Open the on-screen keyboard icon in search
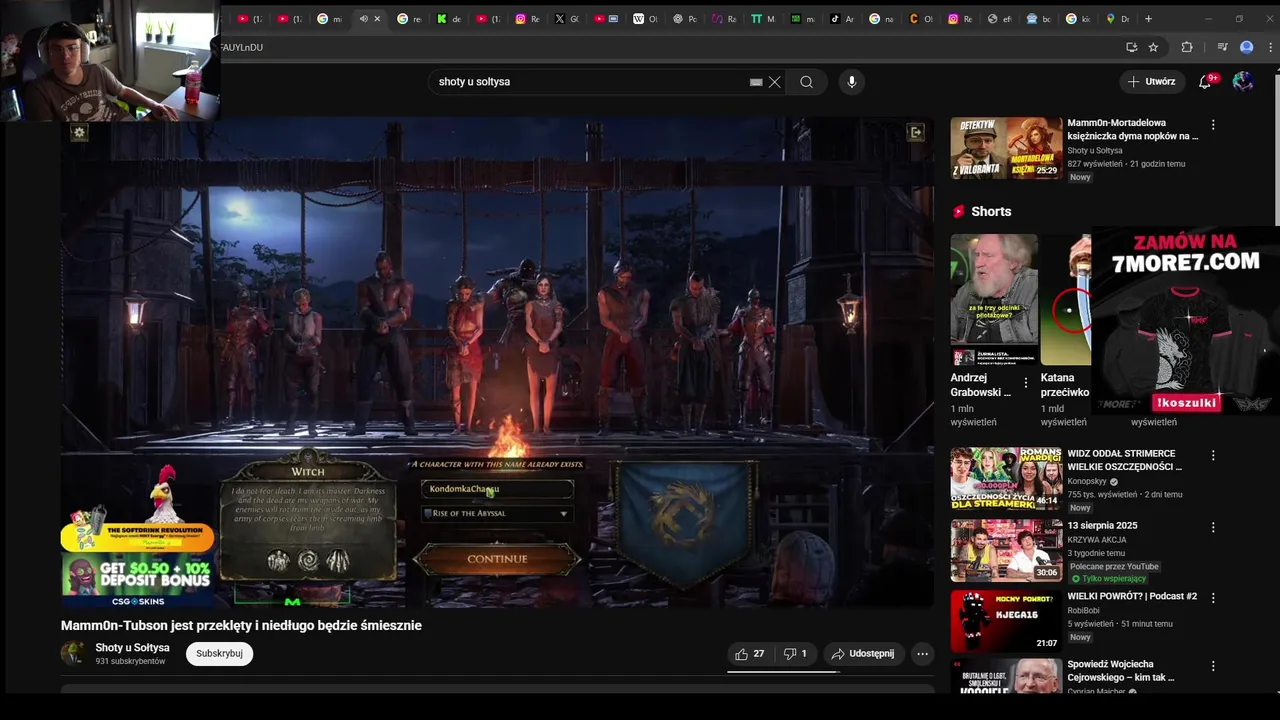 pos(756,82)
